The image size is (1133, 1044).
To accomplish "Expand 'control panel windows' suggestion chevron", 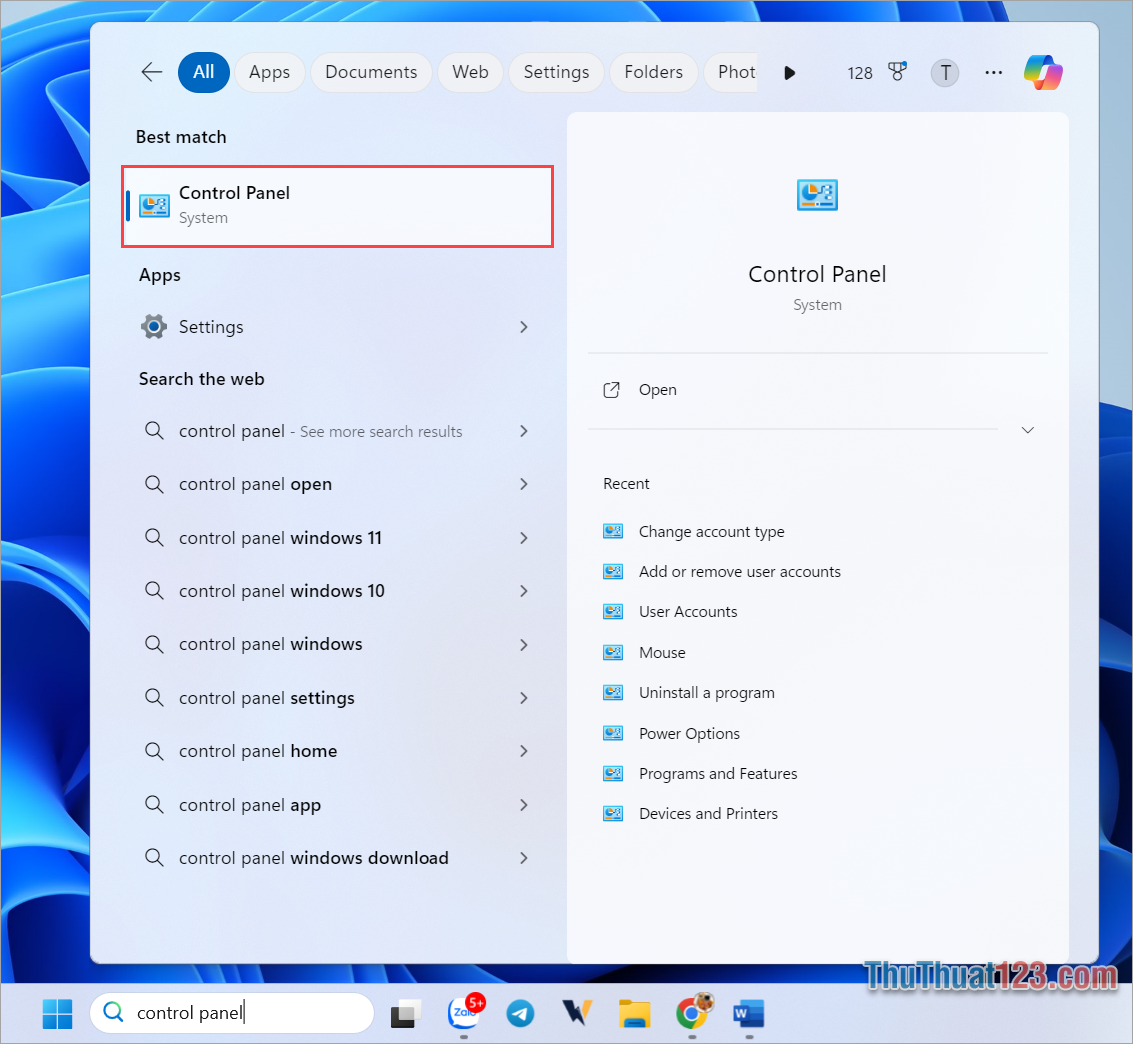I will (524, 644).
